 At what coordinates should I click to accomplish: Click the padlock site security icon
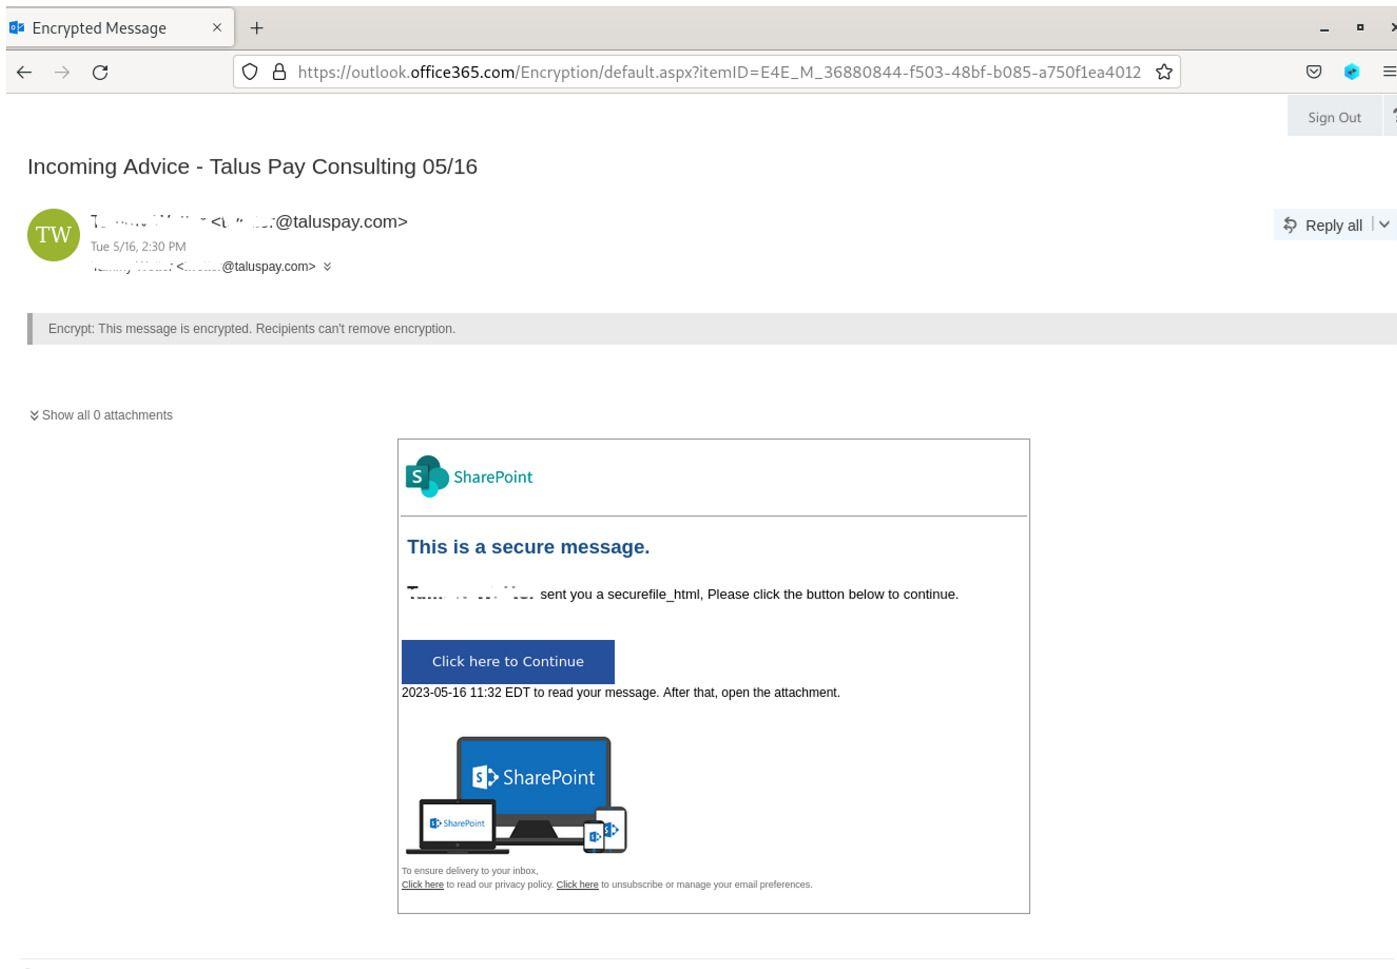tap(280, 72)
